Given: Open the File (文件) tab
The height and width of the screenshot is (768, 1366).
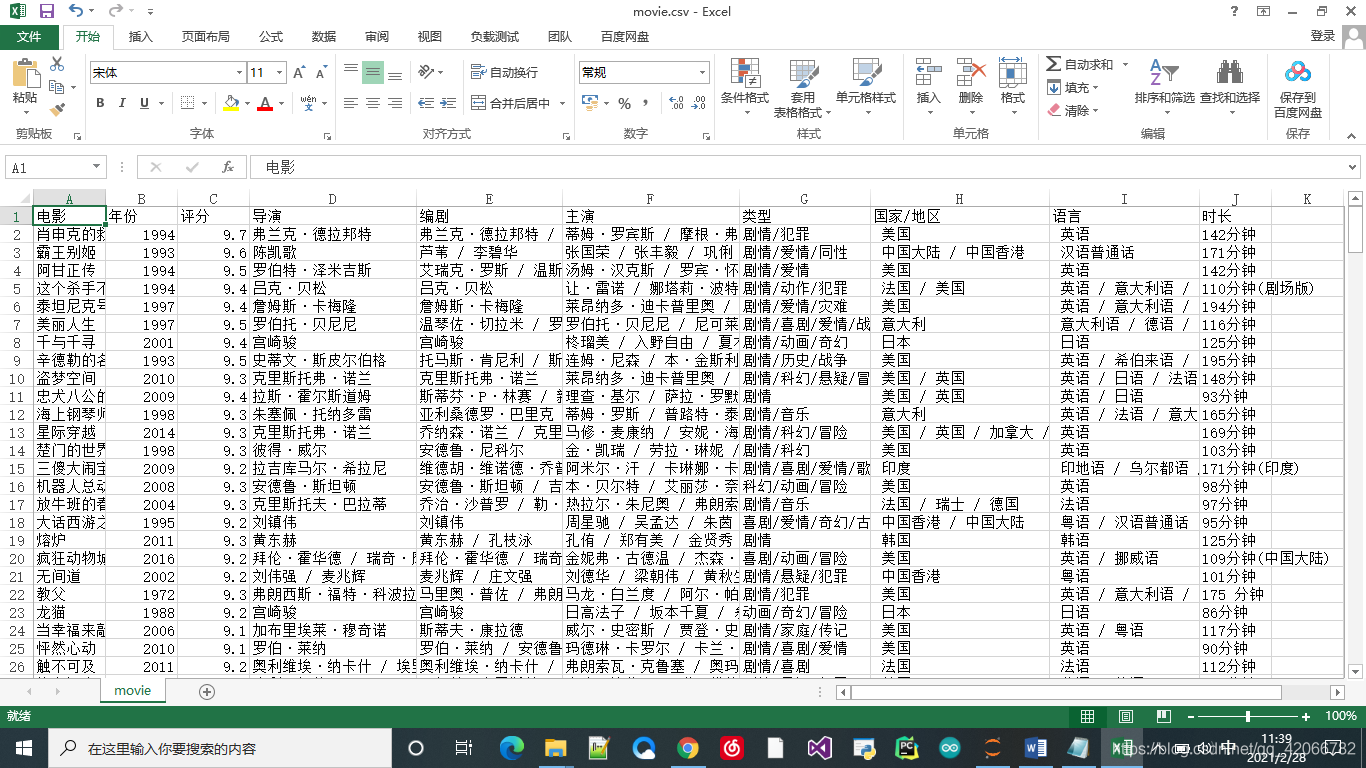Looking at the screenshot, I should click(x=29, y=37).
